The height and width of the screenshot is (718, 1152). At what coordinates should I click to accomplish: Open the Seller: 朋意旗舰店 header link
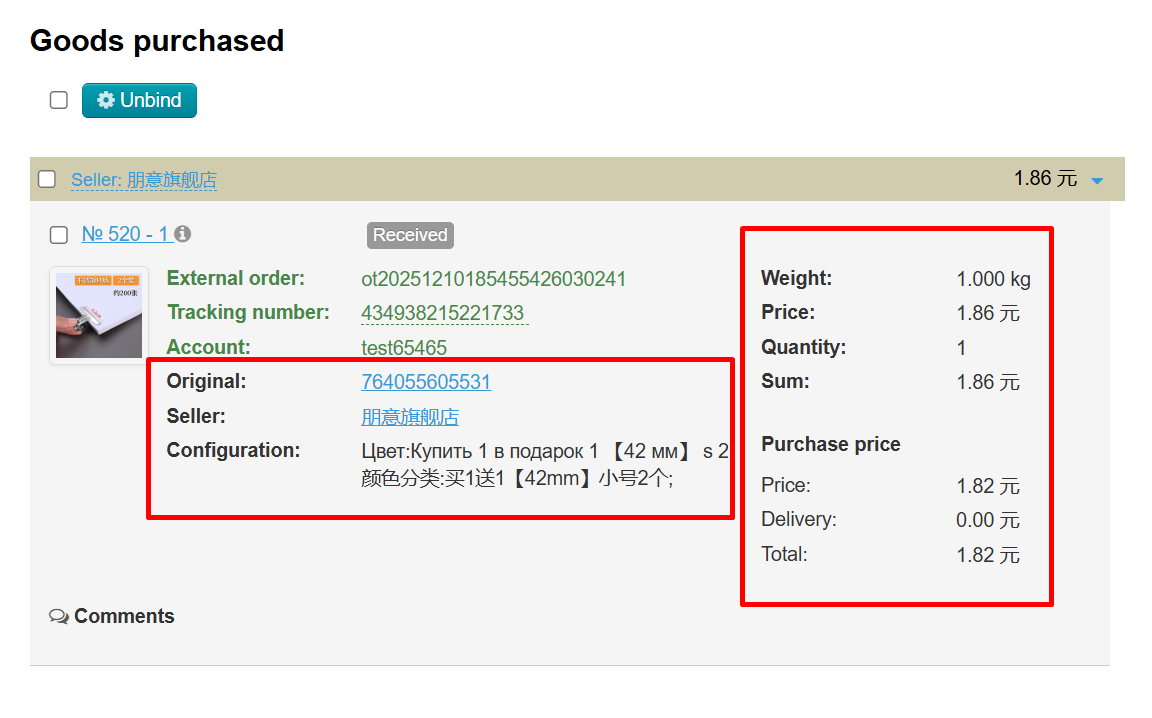[x=143, y=180]
